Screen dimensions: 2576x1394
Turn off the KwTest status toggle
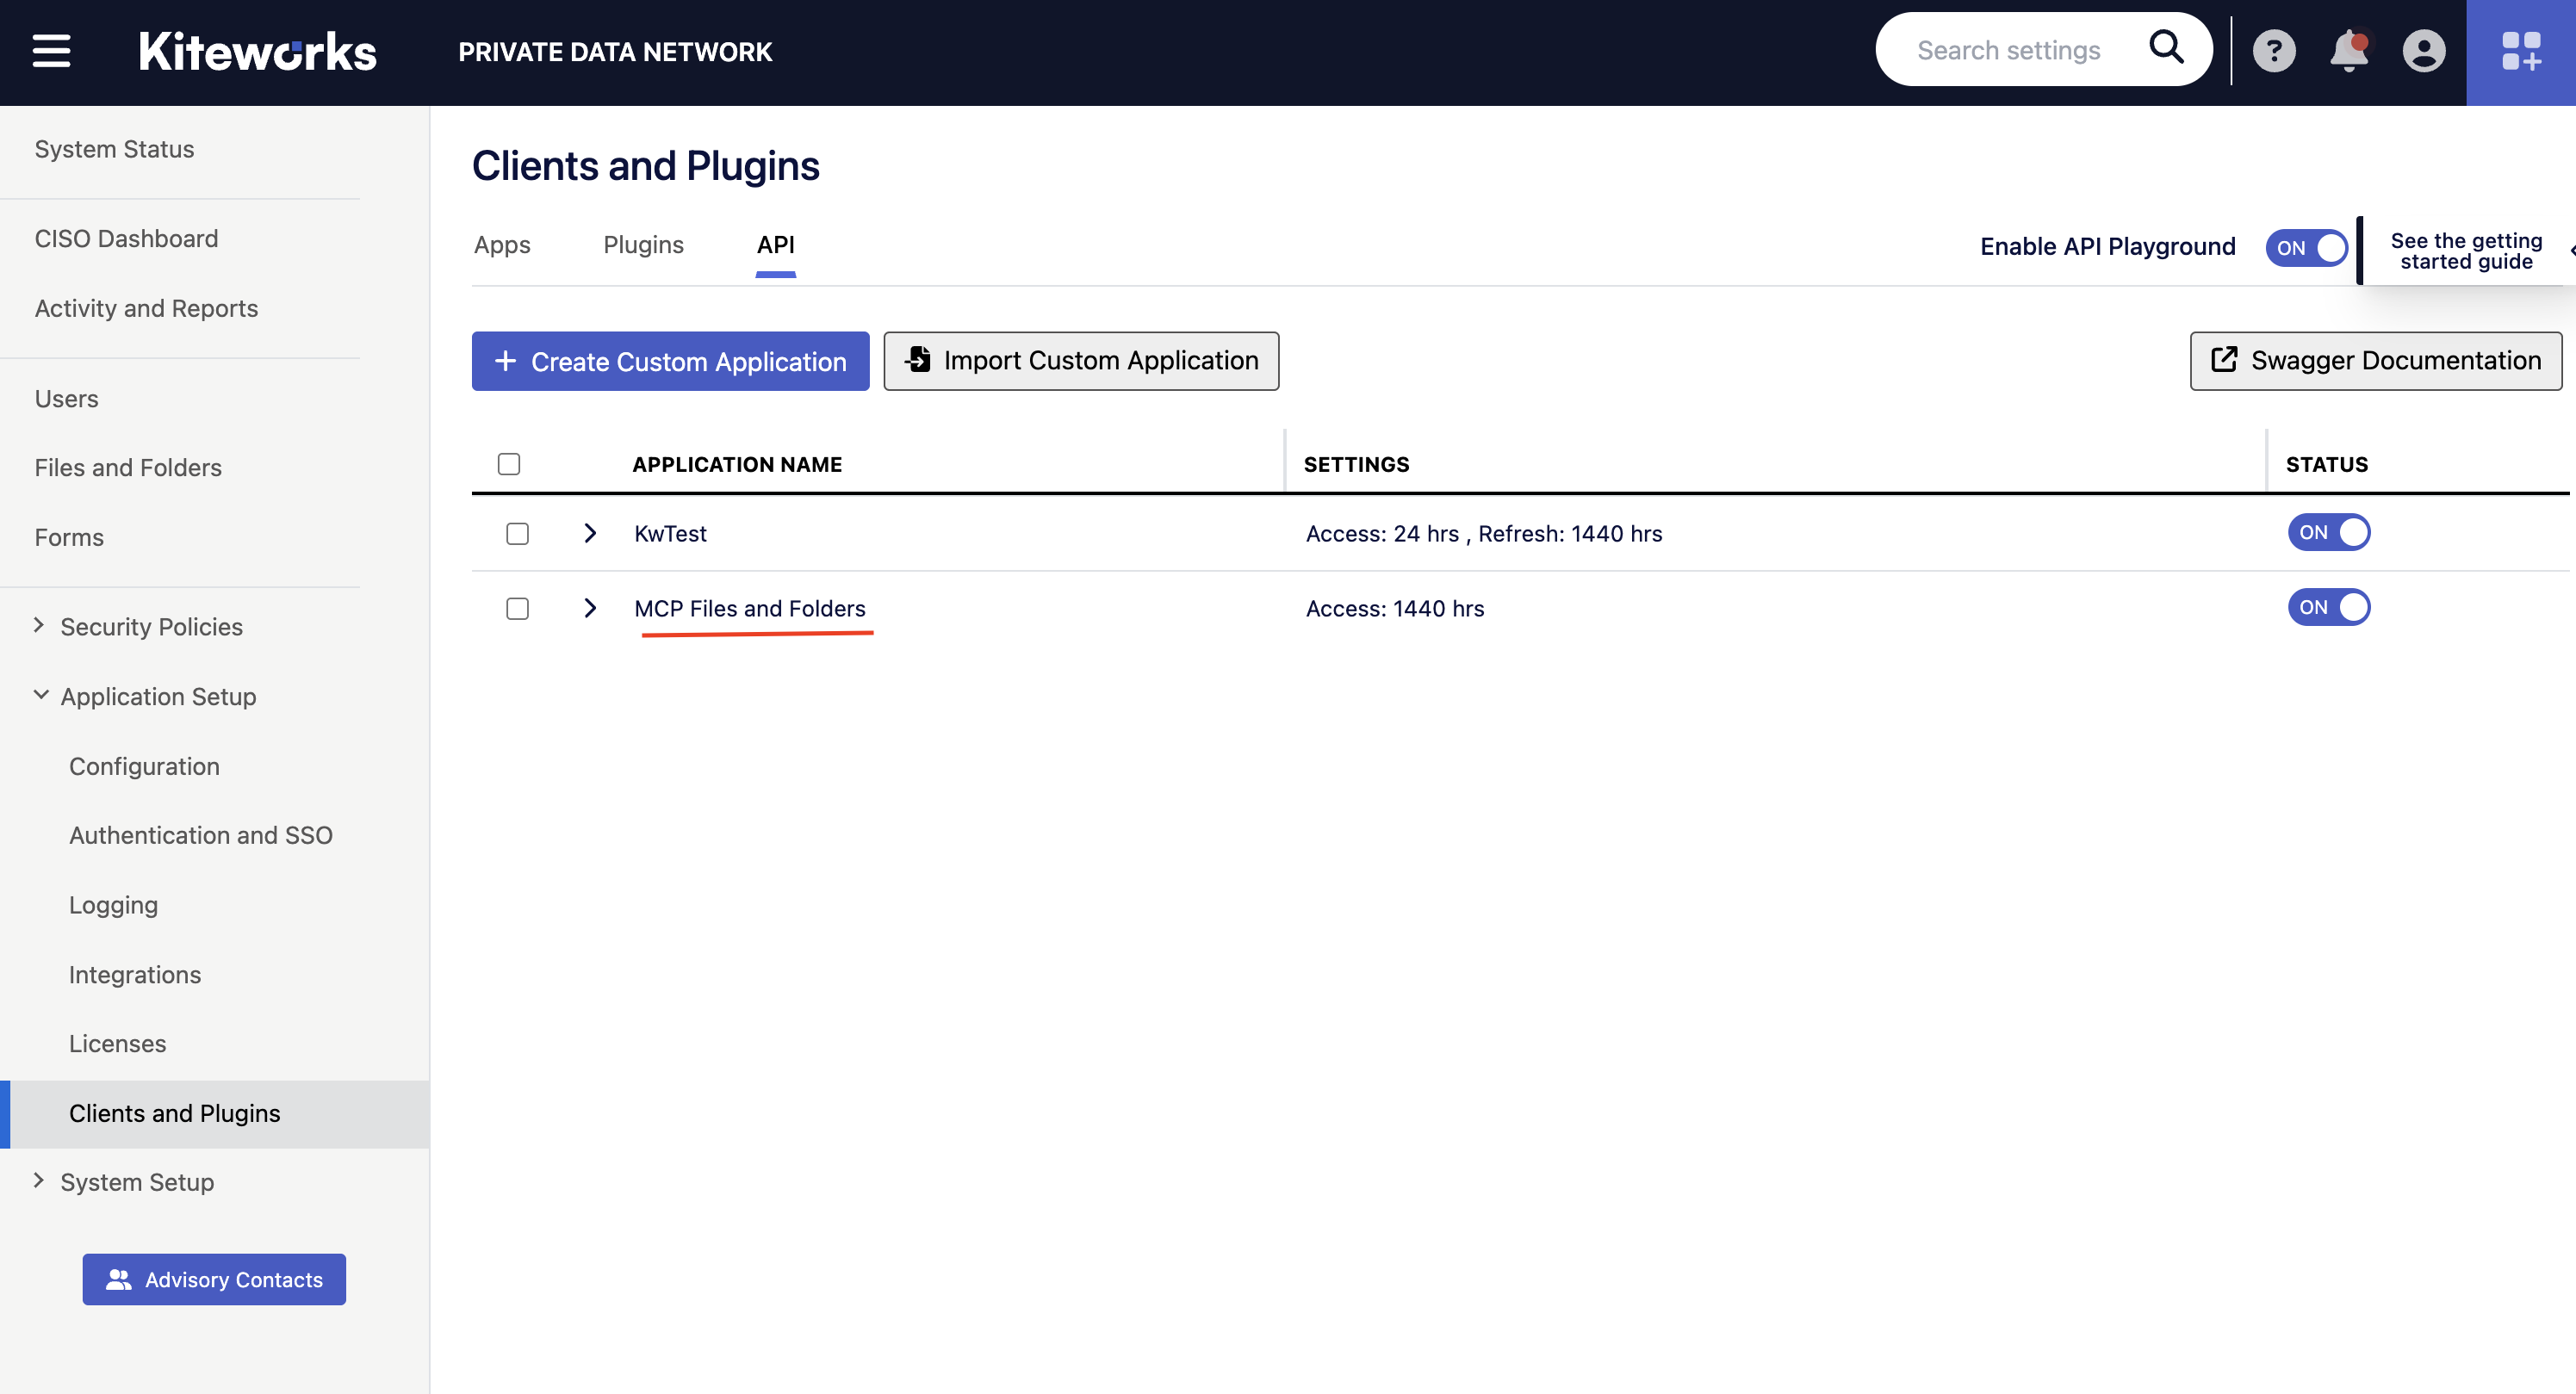pyautogui.click(x=2328, y=532)
